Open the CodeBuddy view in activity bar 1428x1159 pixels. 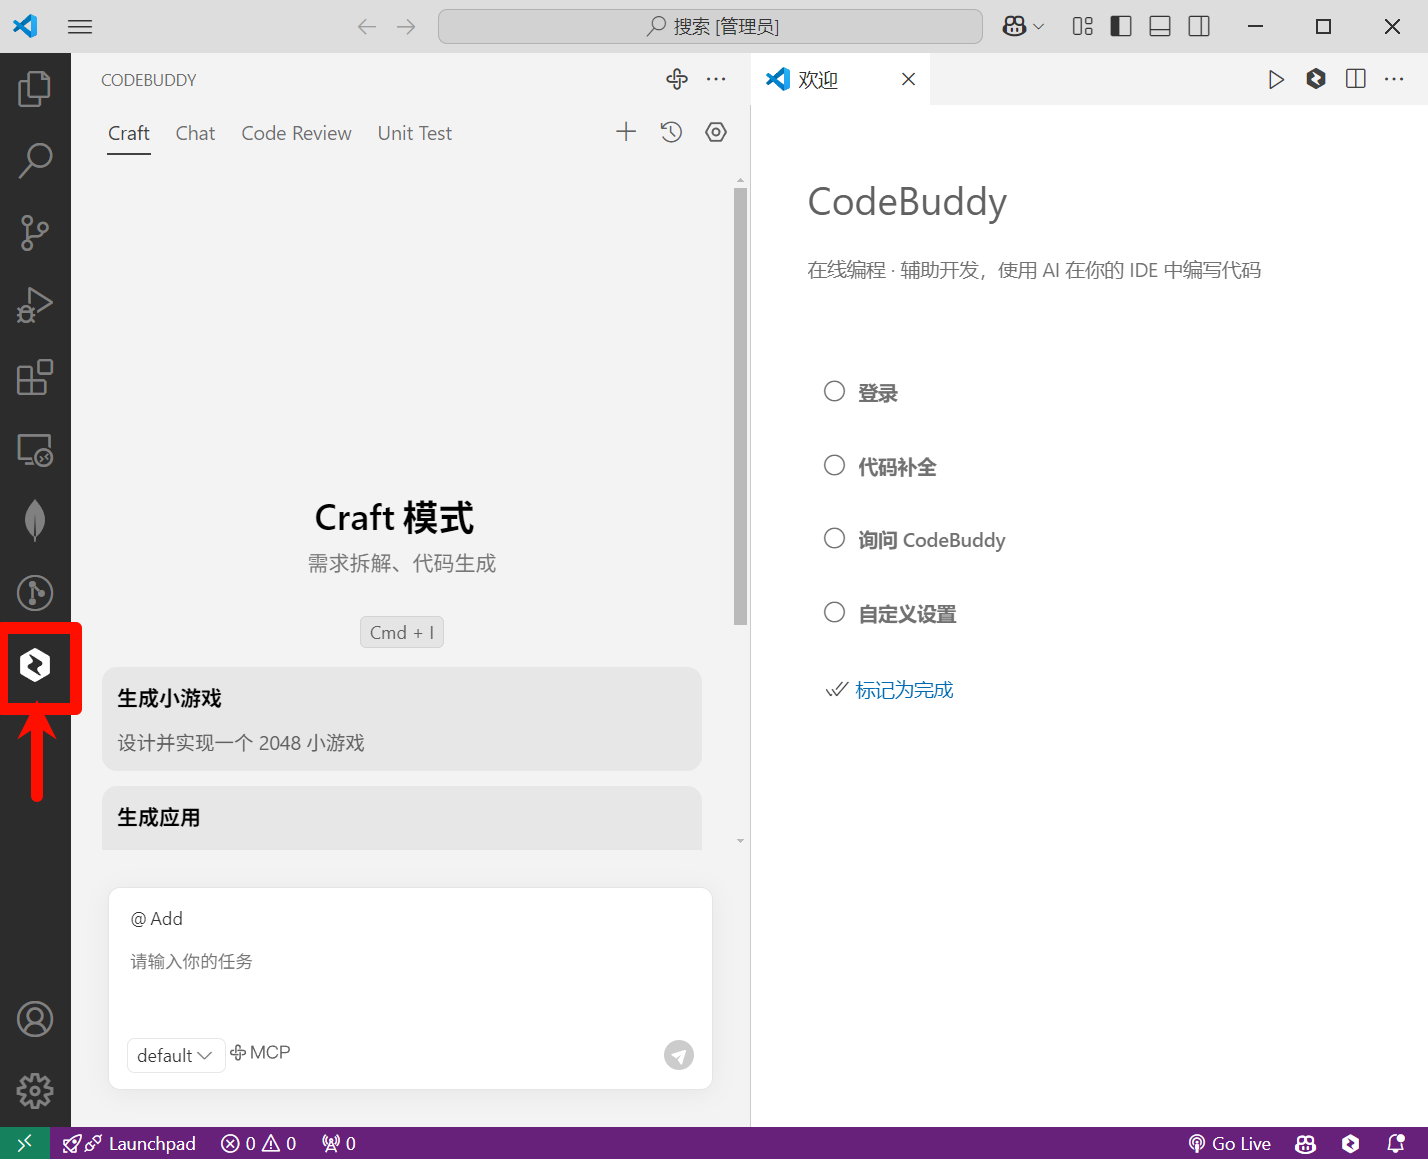click(35, 665)
